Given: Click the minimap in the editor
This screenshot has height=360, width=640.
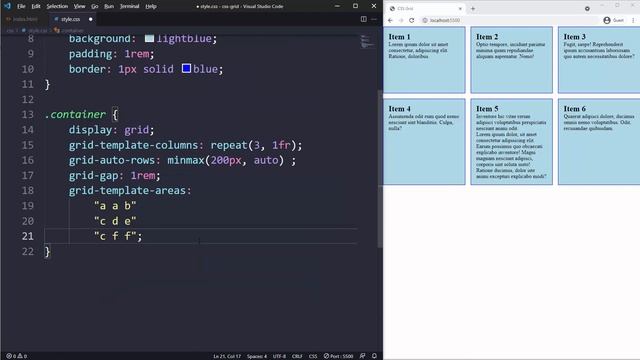Looking at the screenshot, I should pos(367,42).
